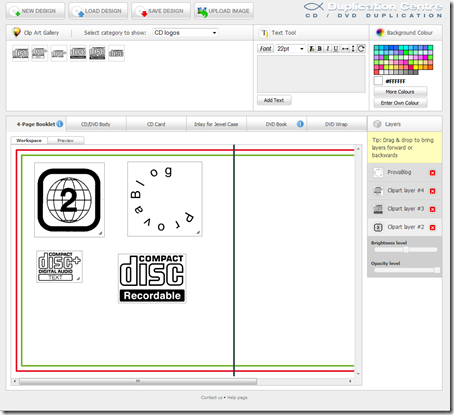
Task: Select the Preview sub-tab
Action: pos(66,140)
